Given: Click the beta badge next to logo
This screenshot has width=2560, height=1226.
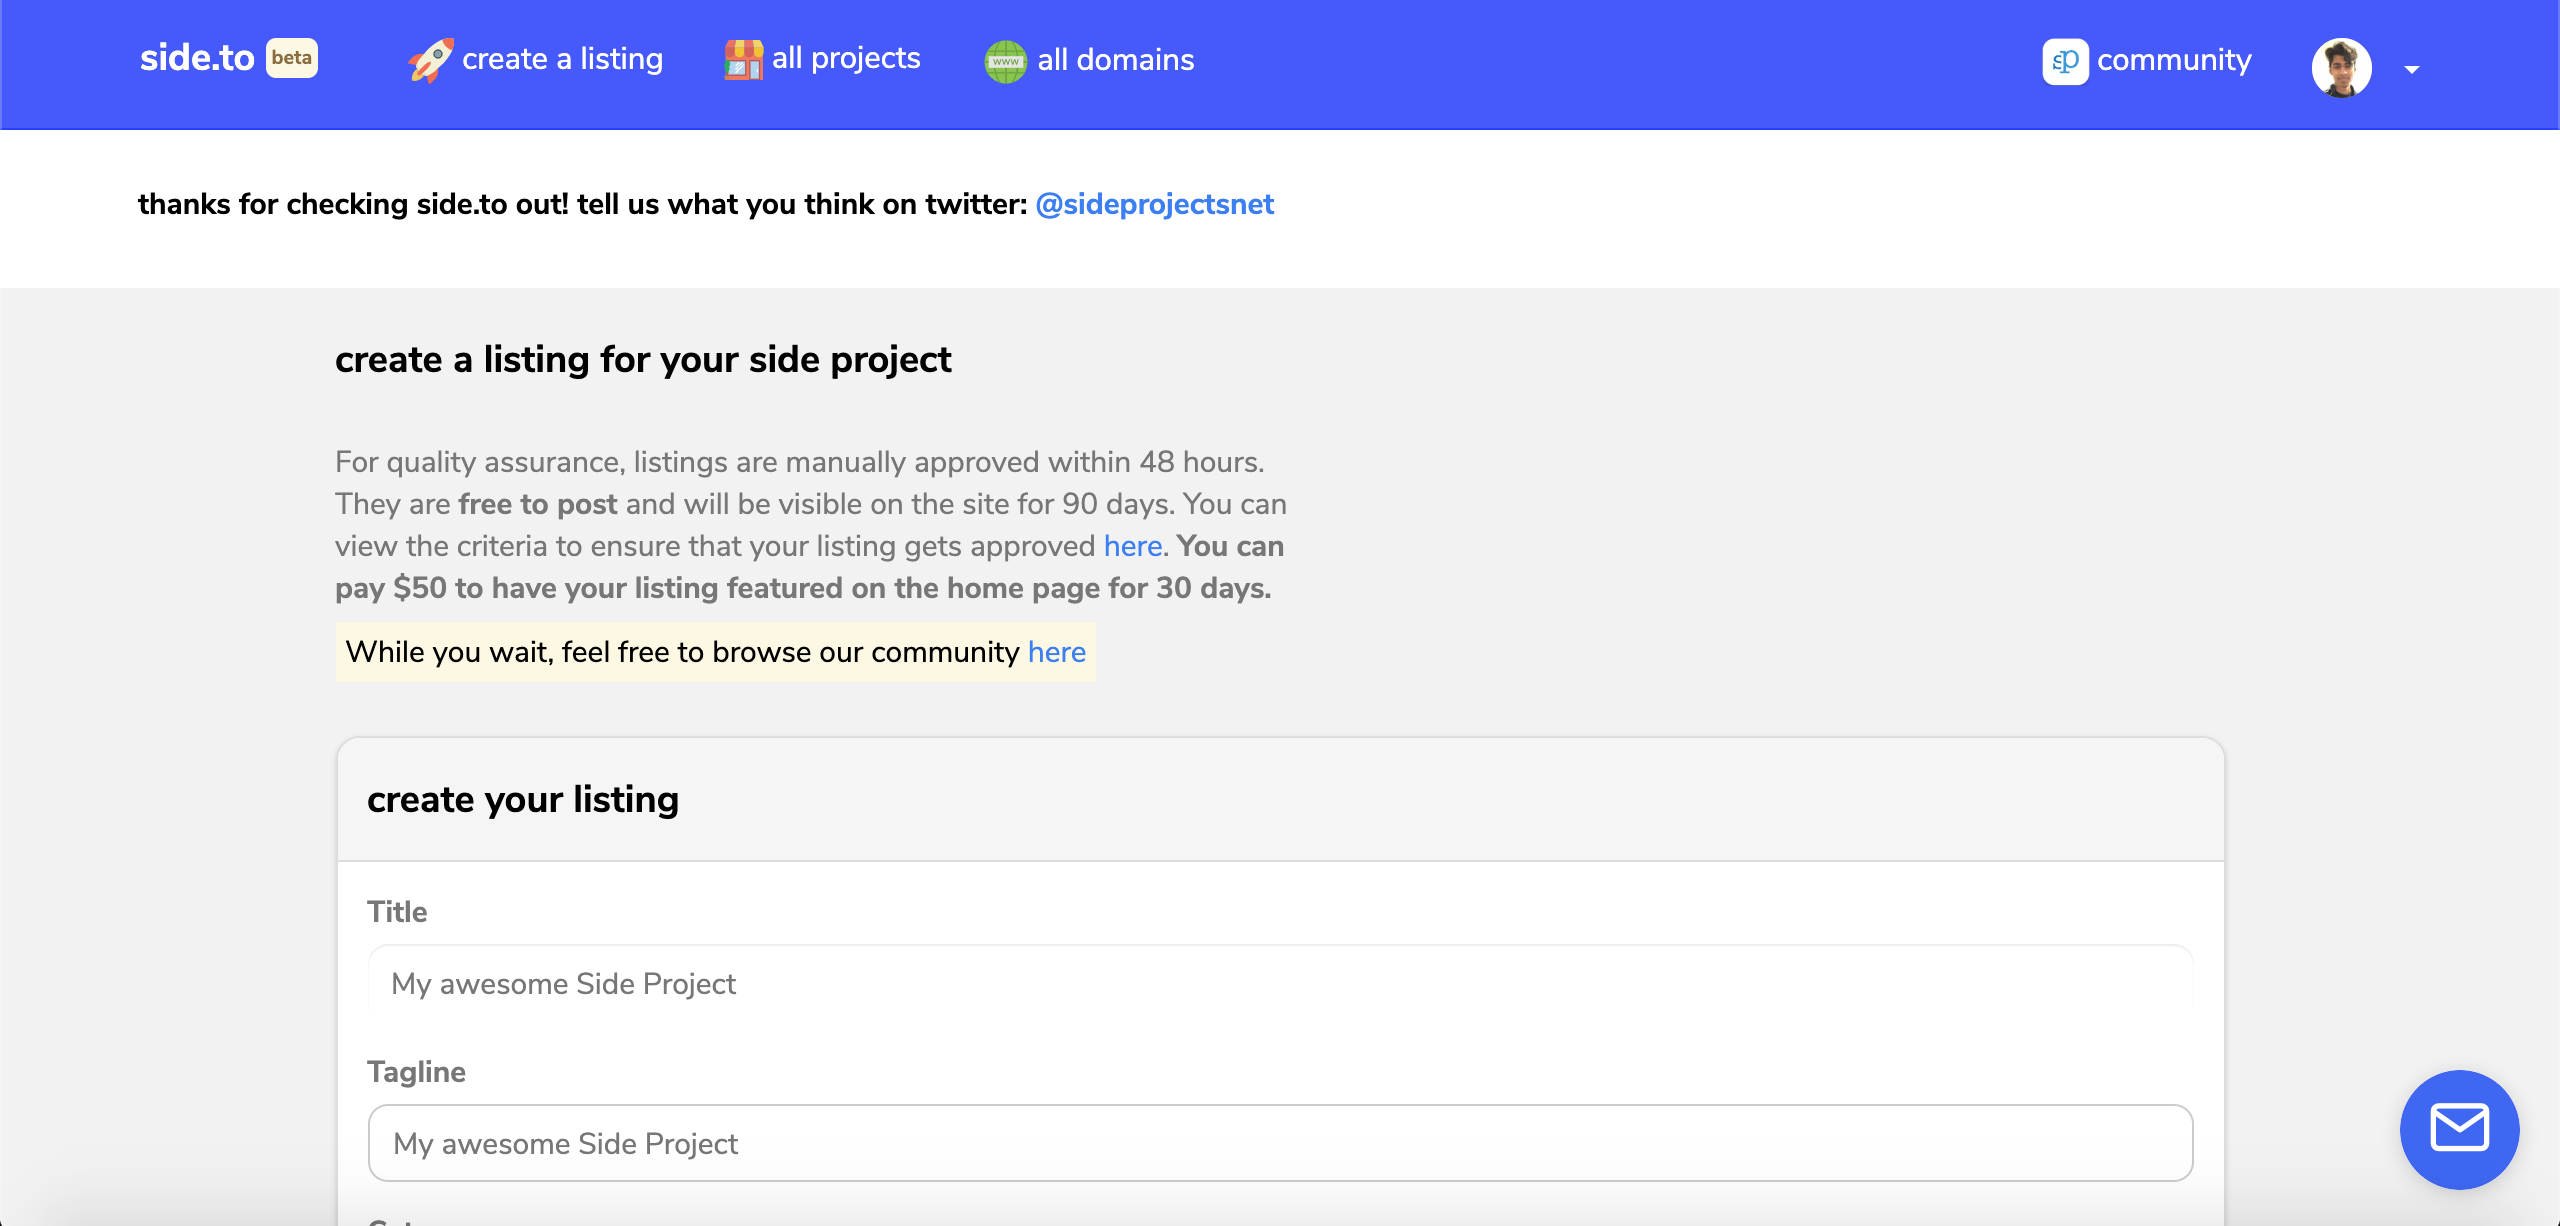Looking at the screenshot, I should [x=292, y=58].
